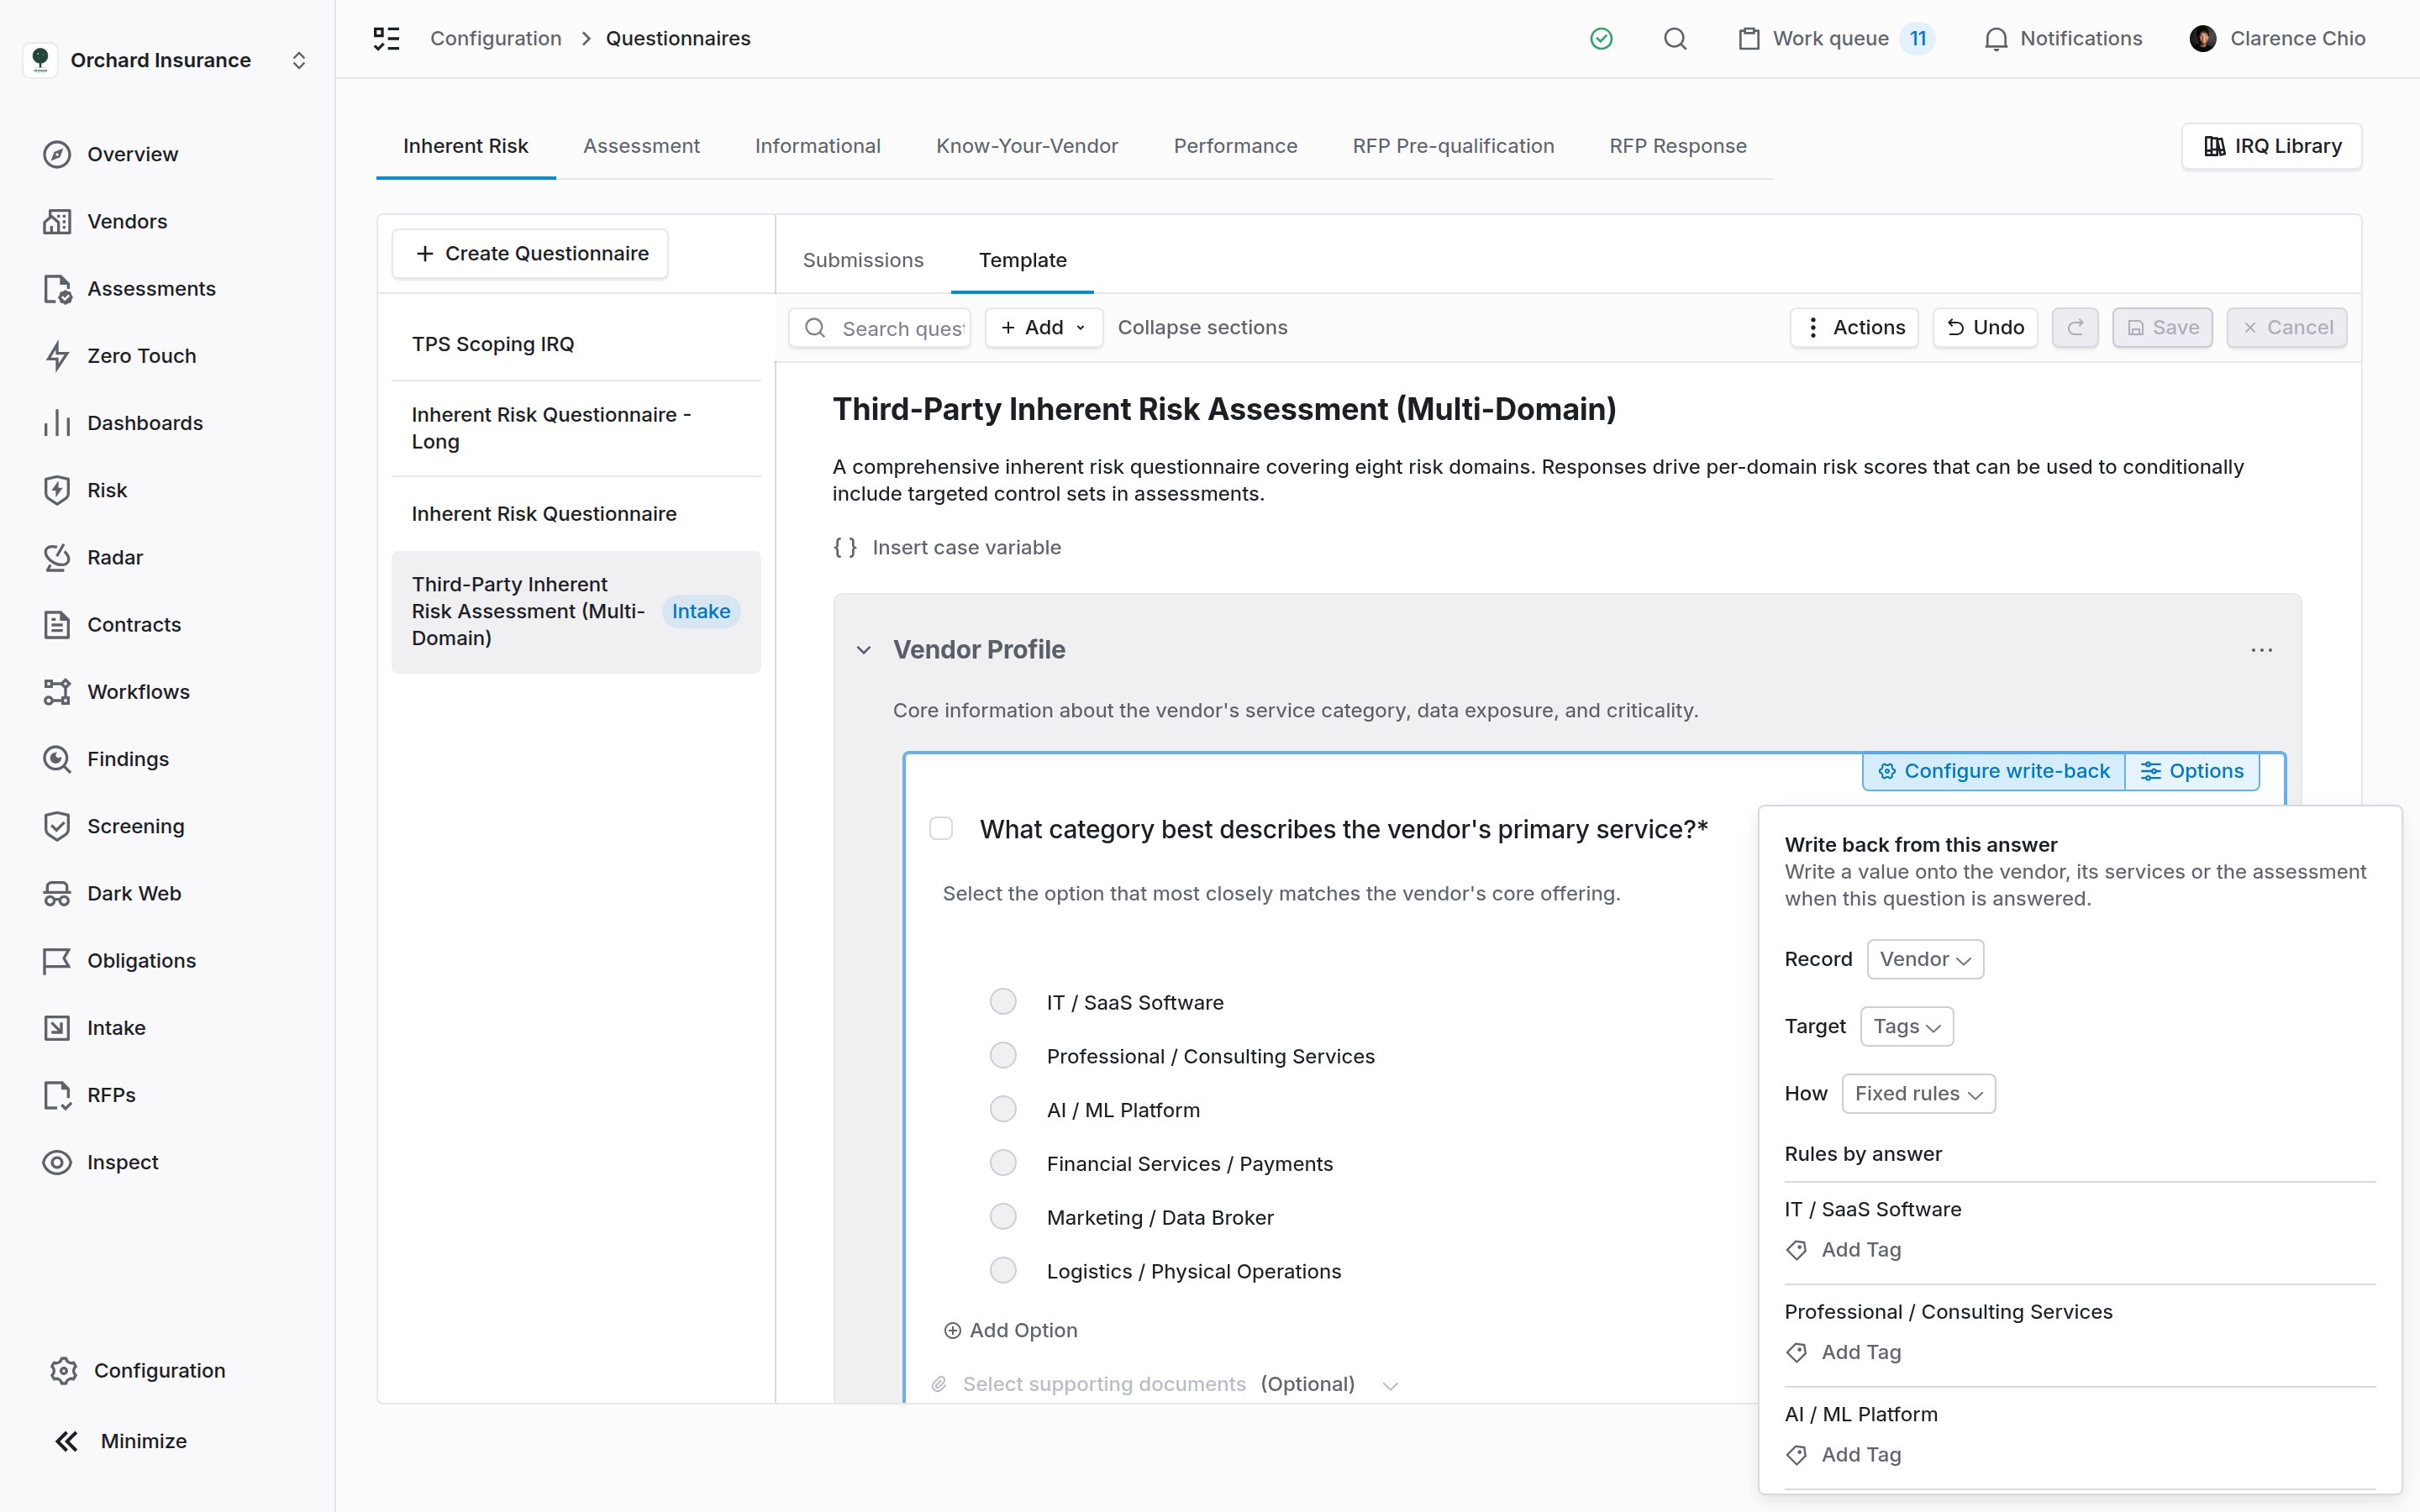The width and height of the screenshot is (2420, 1512).
Task: Open the Overview page in the sidebar
Action: pos(110,154)
